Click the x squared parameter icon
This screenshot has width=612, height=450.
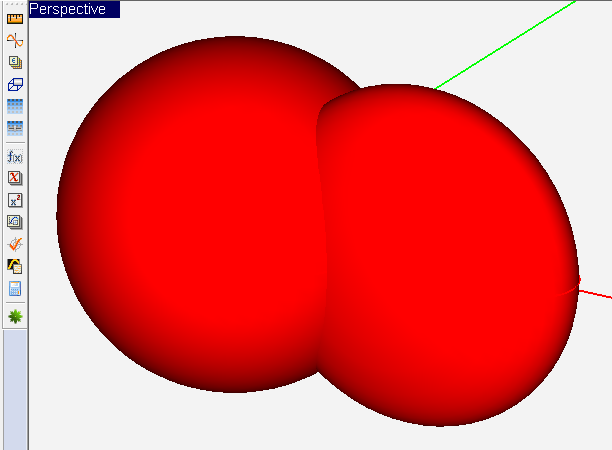[x=15, y=201]
